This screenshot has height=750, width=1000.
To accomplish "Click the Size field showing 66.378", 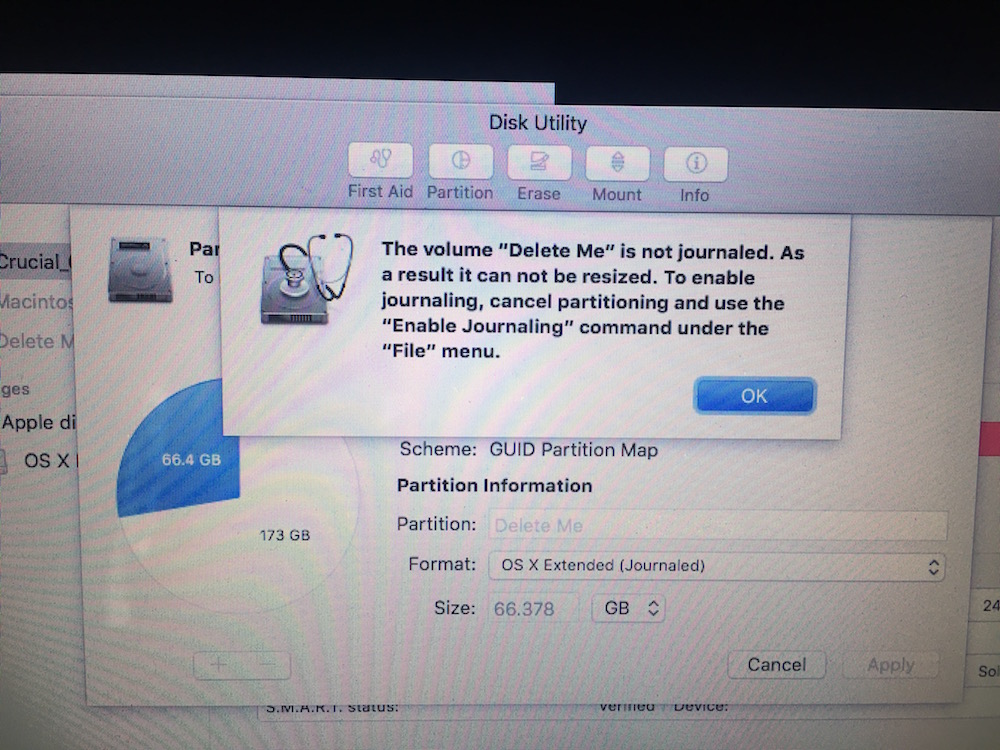I will (534, 608).
